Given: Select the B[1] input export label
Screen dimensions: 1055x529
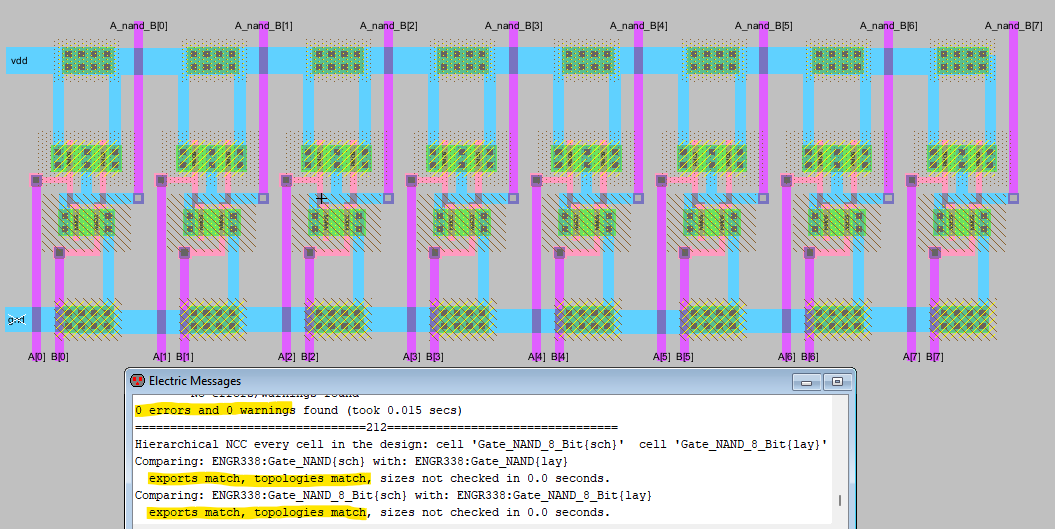Looking at the screenshot, I should pyautogui.click(x=185, y=357).
